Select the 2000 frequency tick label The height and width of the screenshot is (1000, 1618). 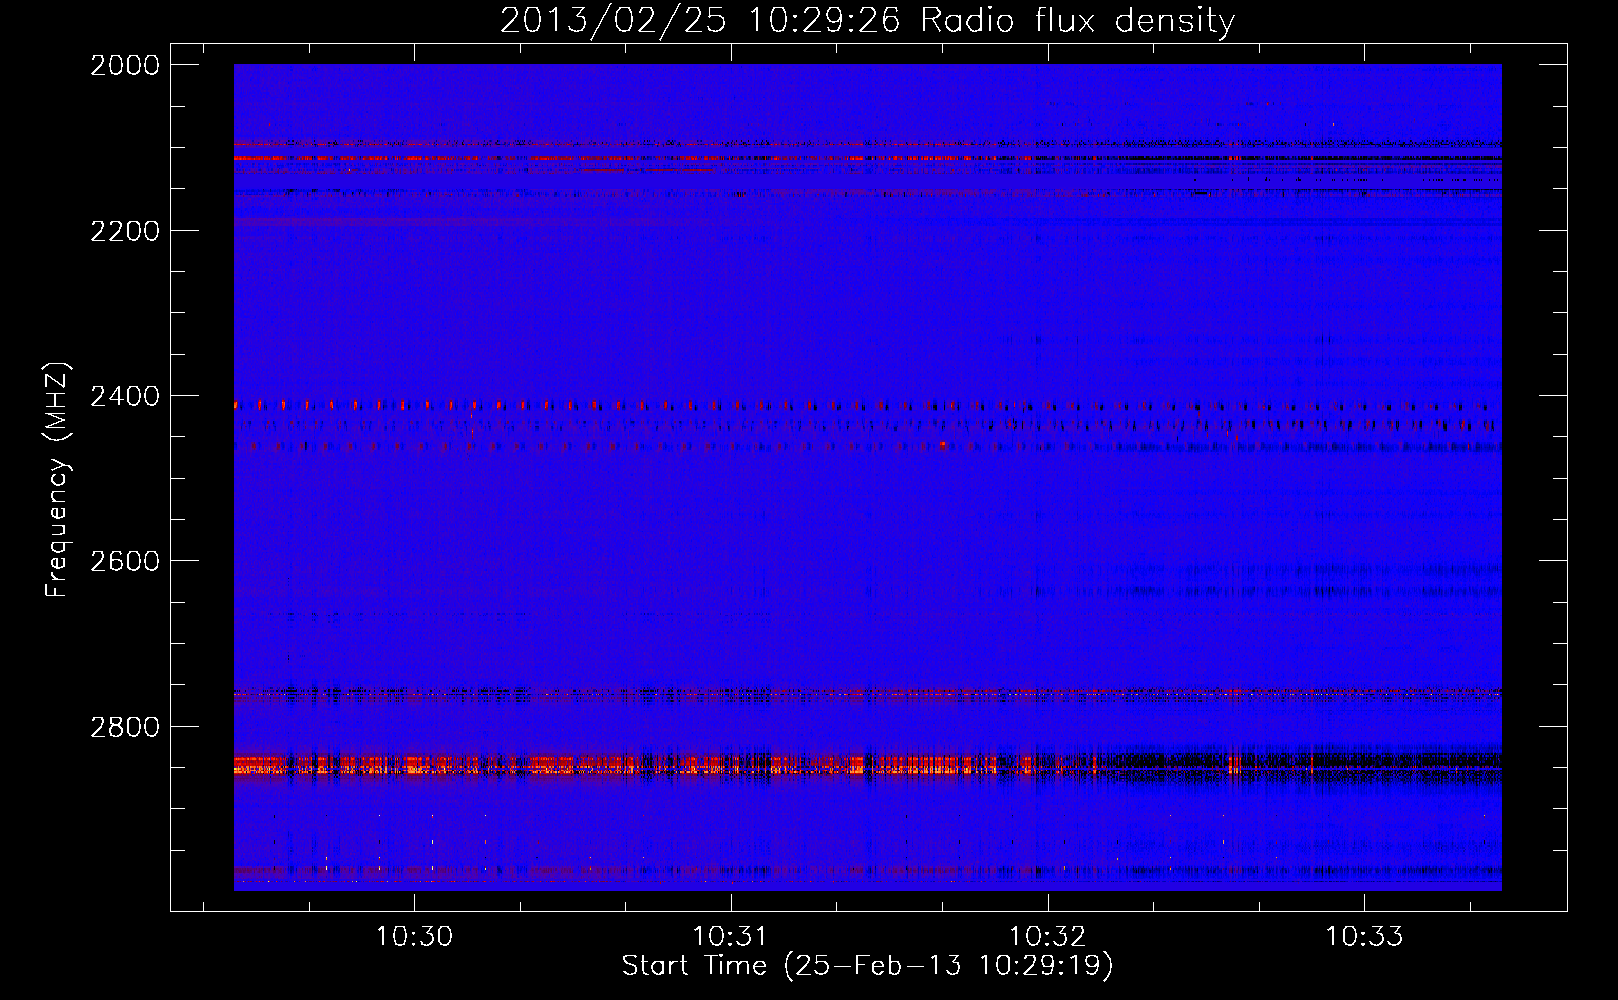tap(125, 65)
